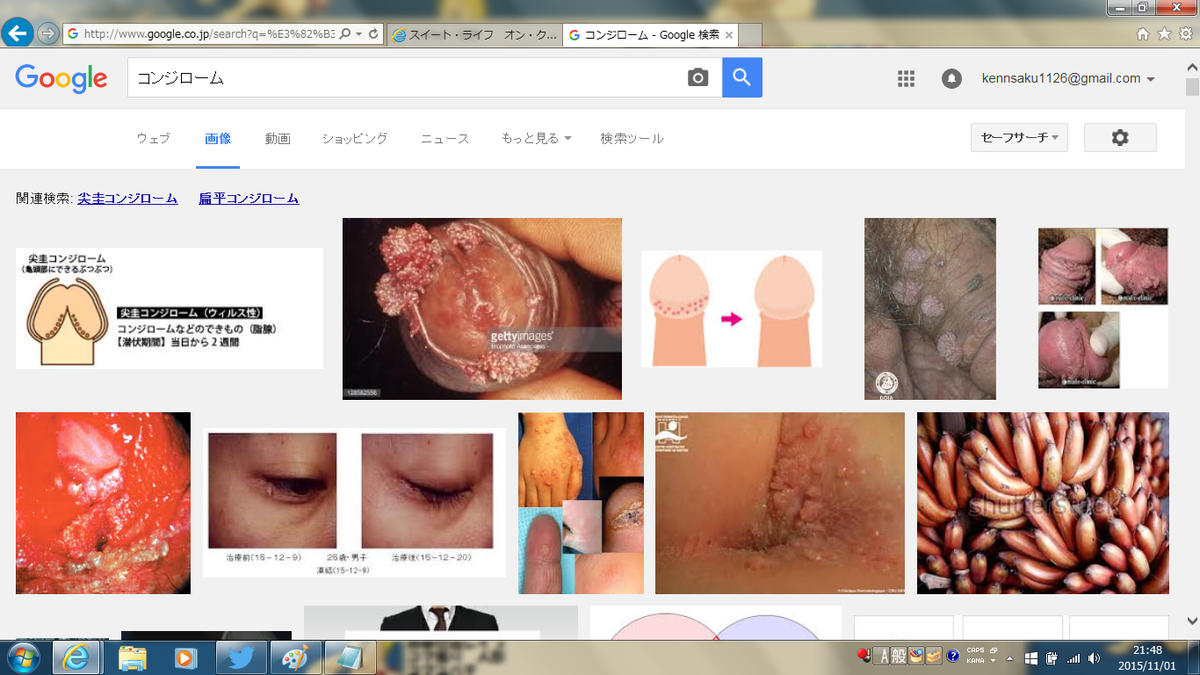1200x675 pixels.
Task: Open File Explorer from the taskbar
Action: tap(133, 657)
